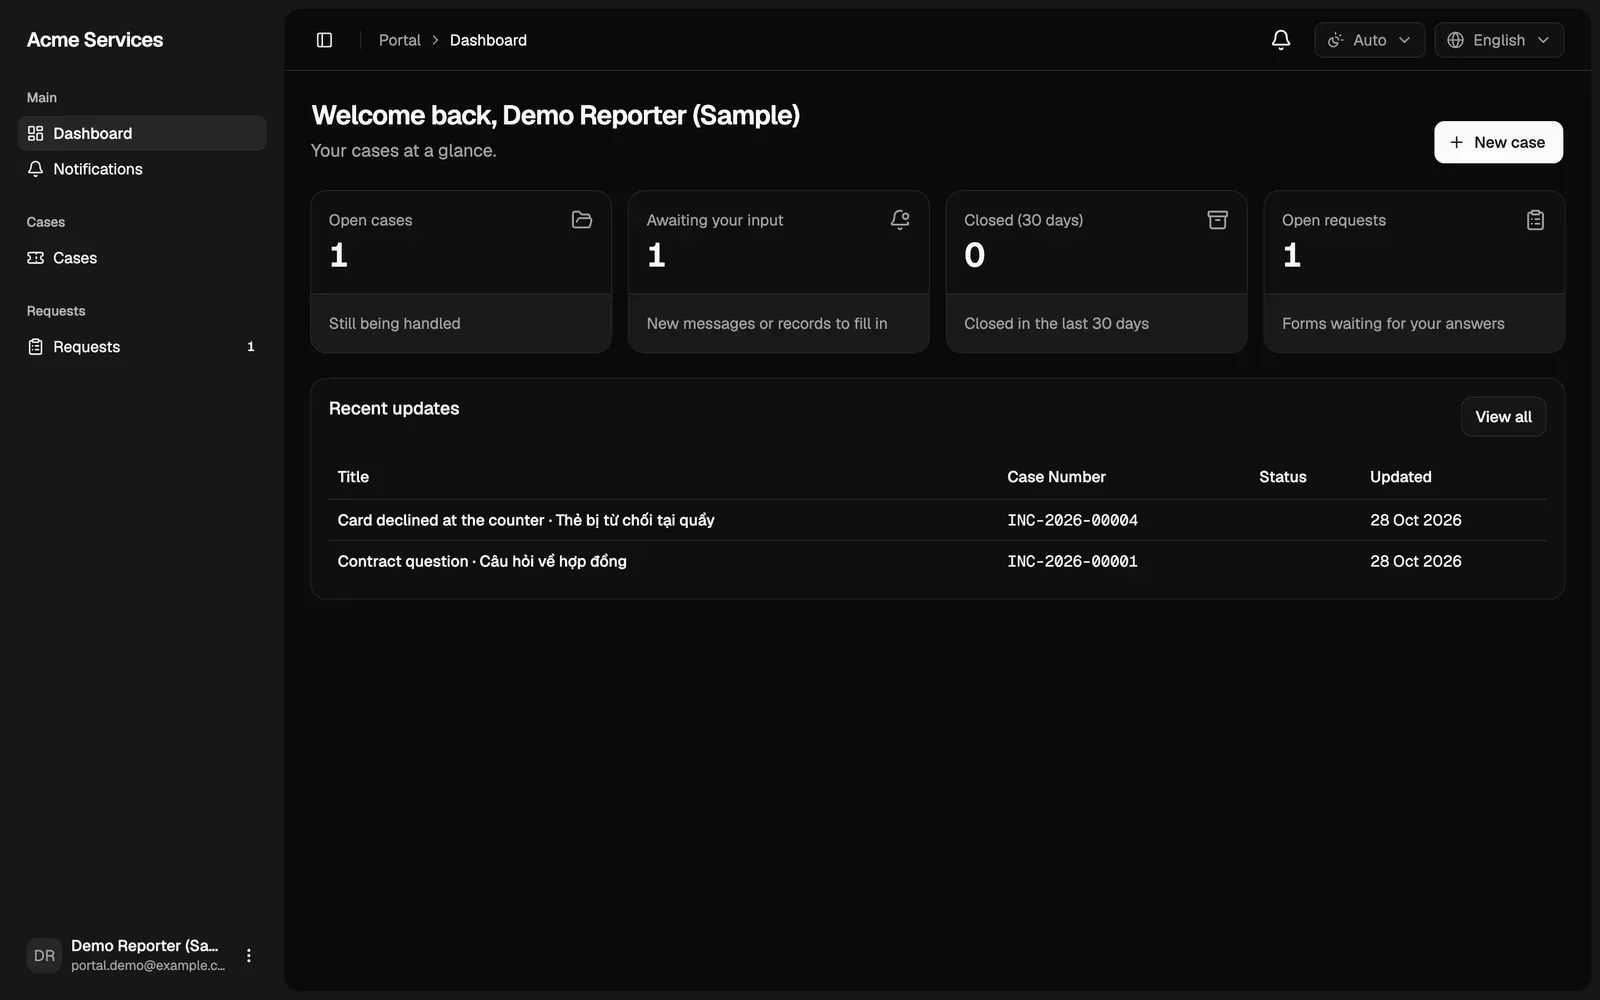1600x1000 pixels.
Task: Click the Title column header
Action: click(x=353, y=477)
